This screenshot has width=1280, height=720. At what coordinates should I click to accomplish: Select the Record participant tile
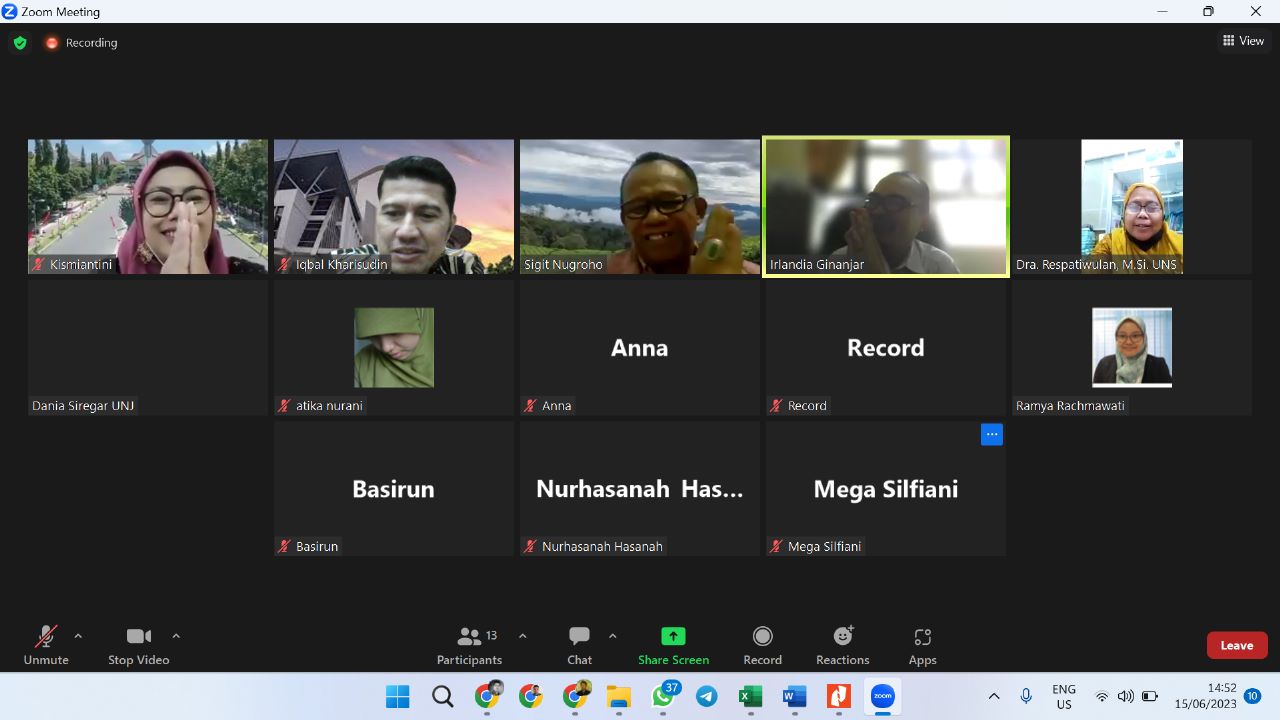coord(886,348)
